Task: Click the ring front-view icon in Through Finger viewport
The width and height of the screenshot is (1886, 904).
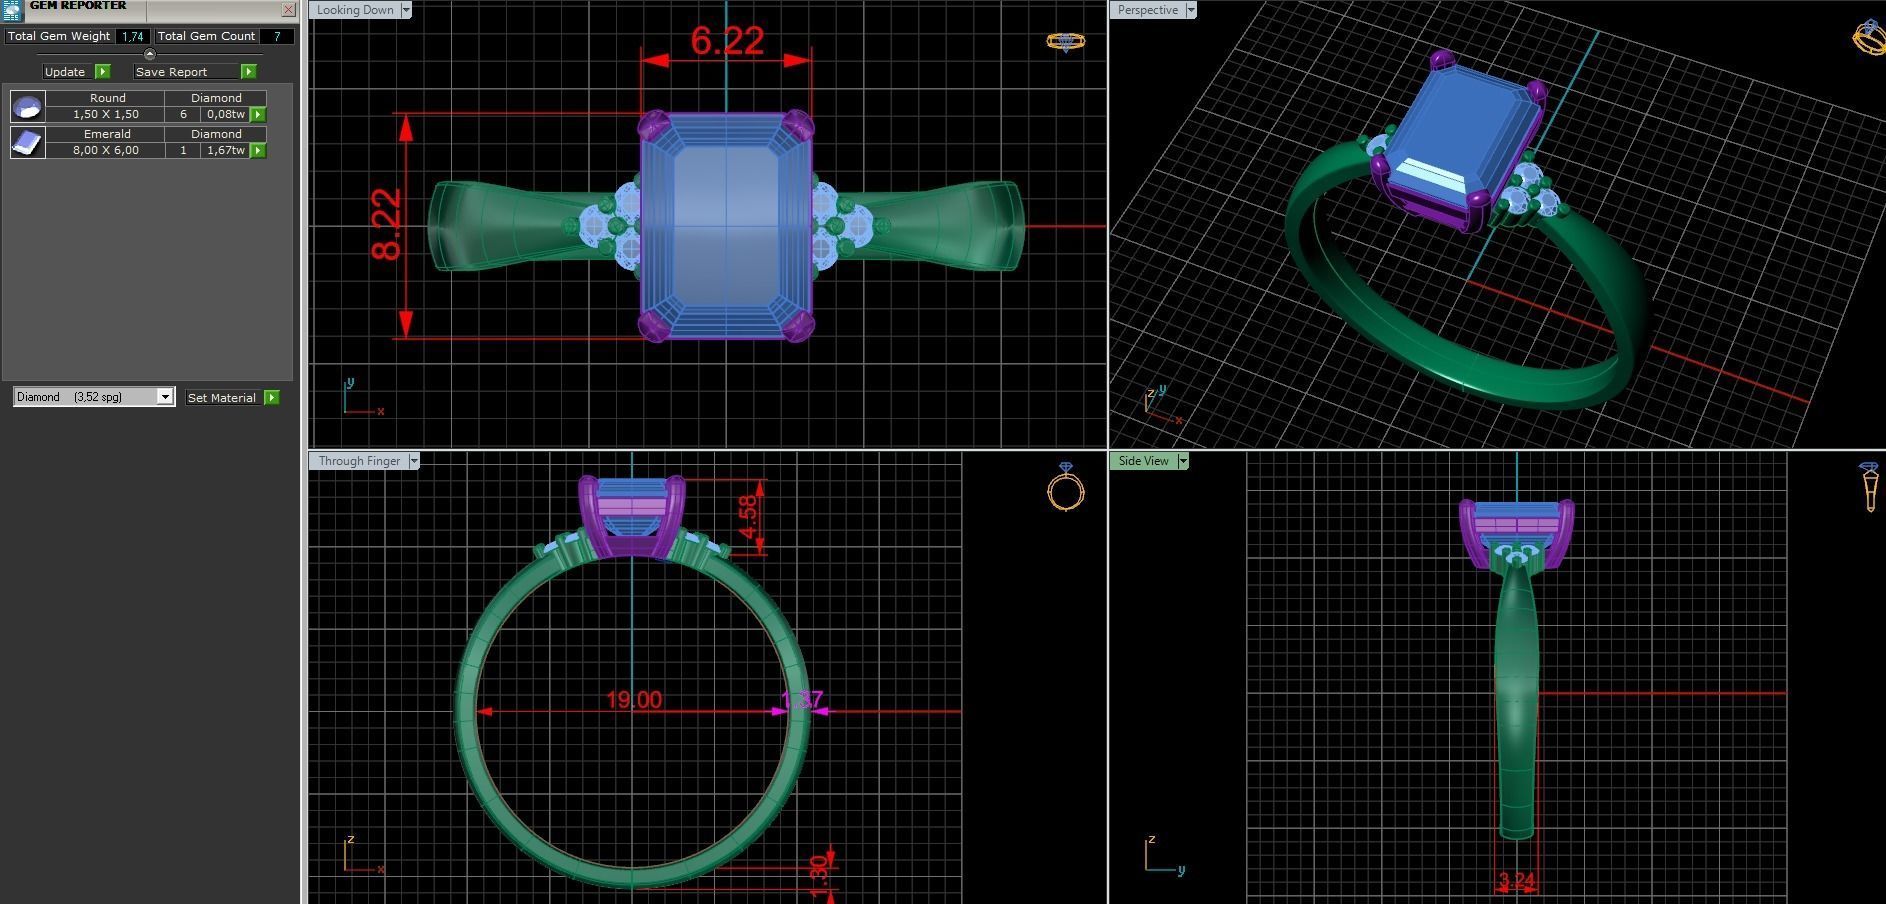Action: tap(1066, 487)
